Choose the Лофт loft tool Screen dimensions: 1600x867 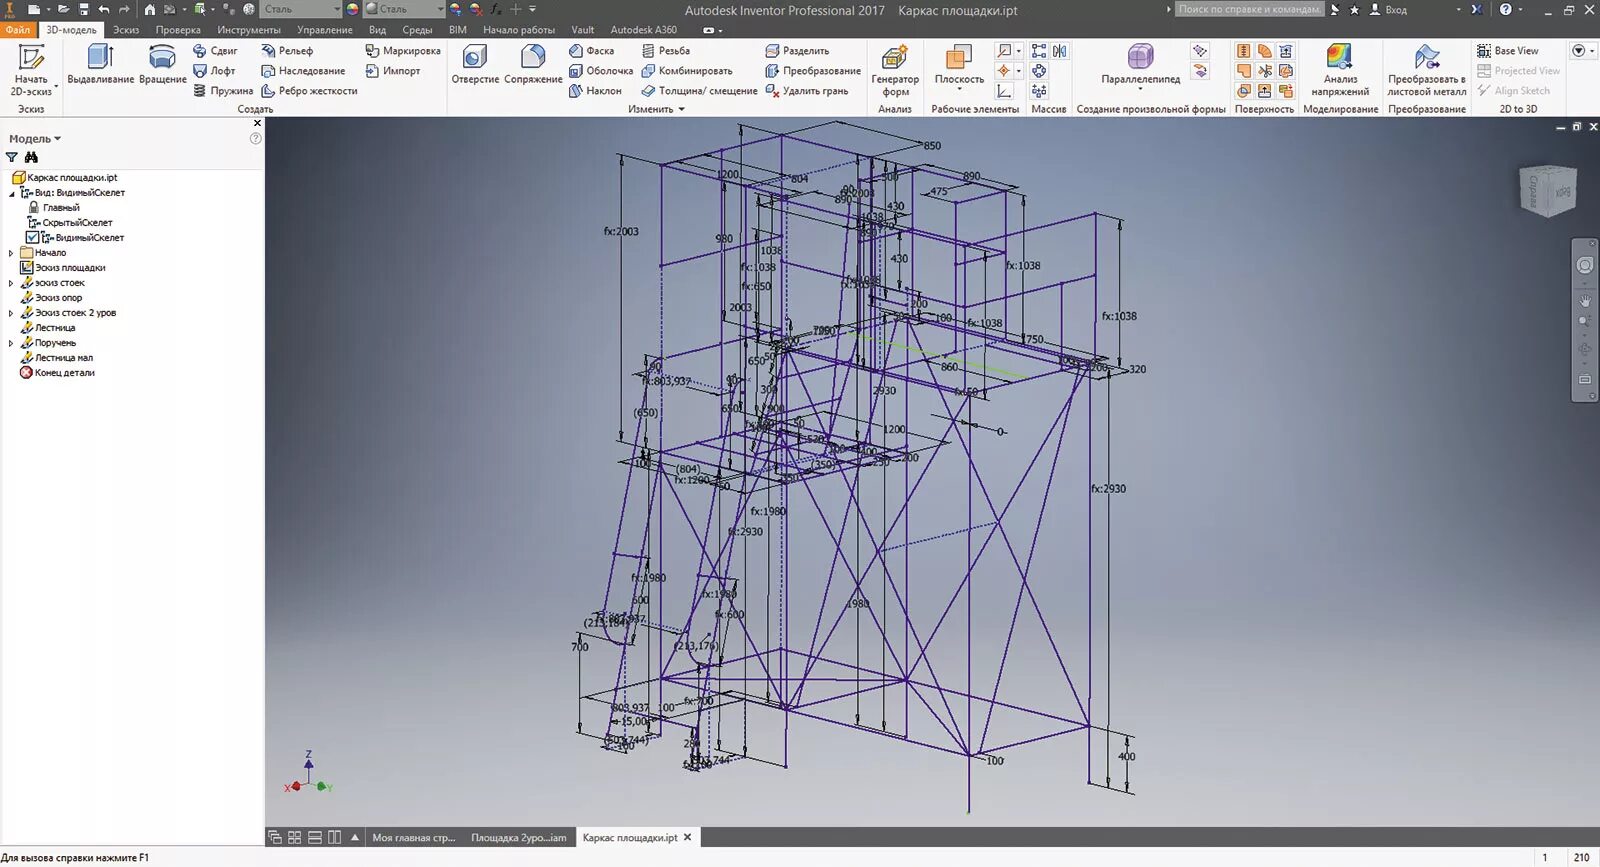coord(214,70)
